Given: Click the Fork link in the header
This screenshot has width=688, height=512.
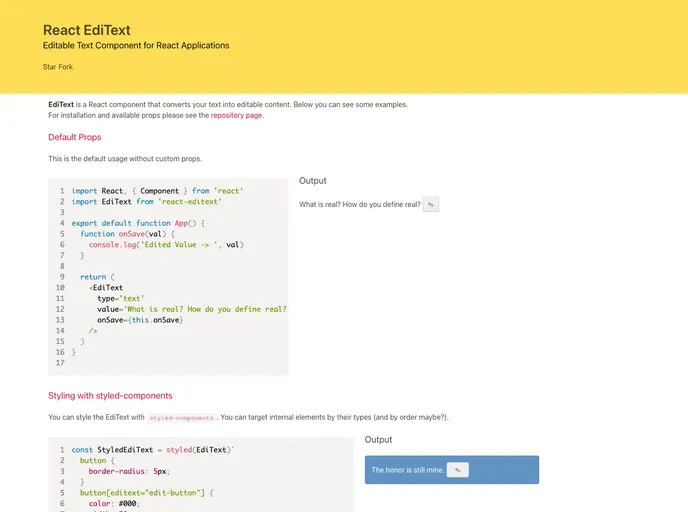Looking at the screenshot, I should tap(65, 67).
